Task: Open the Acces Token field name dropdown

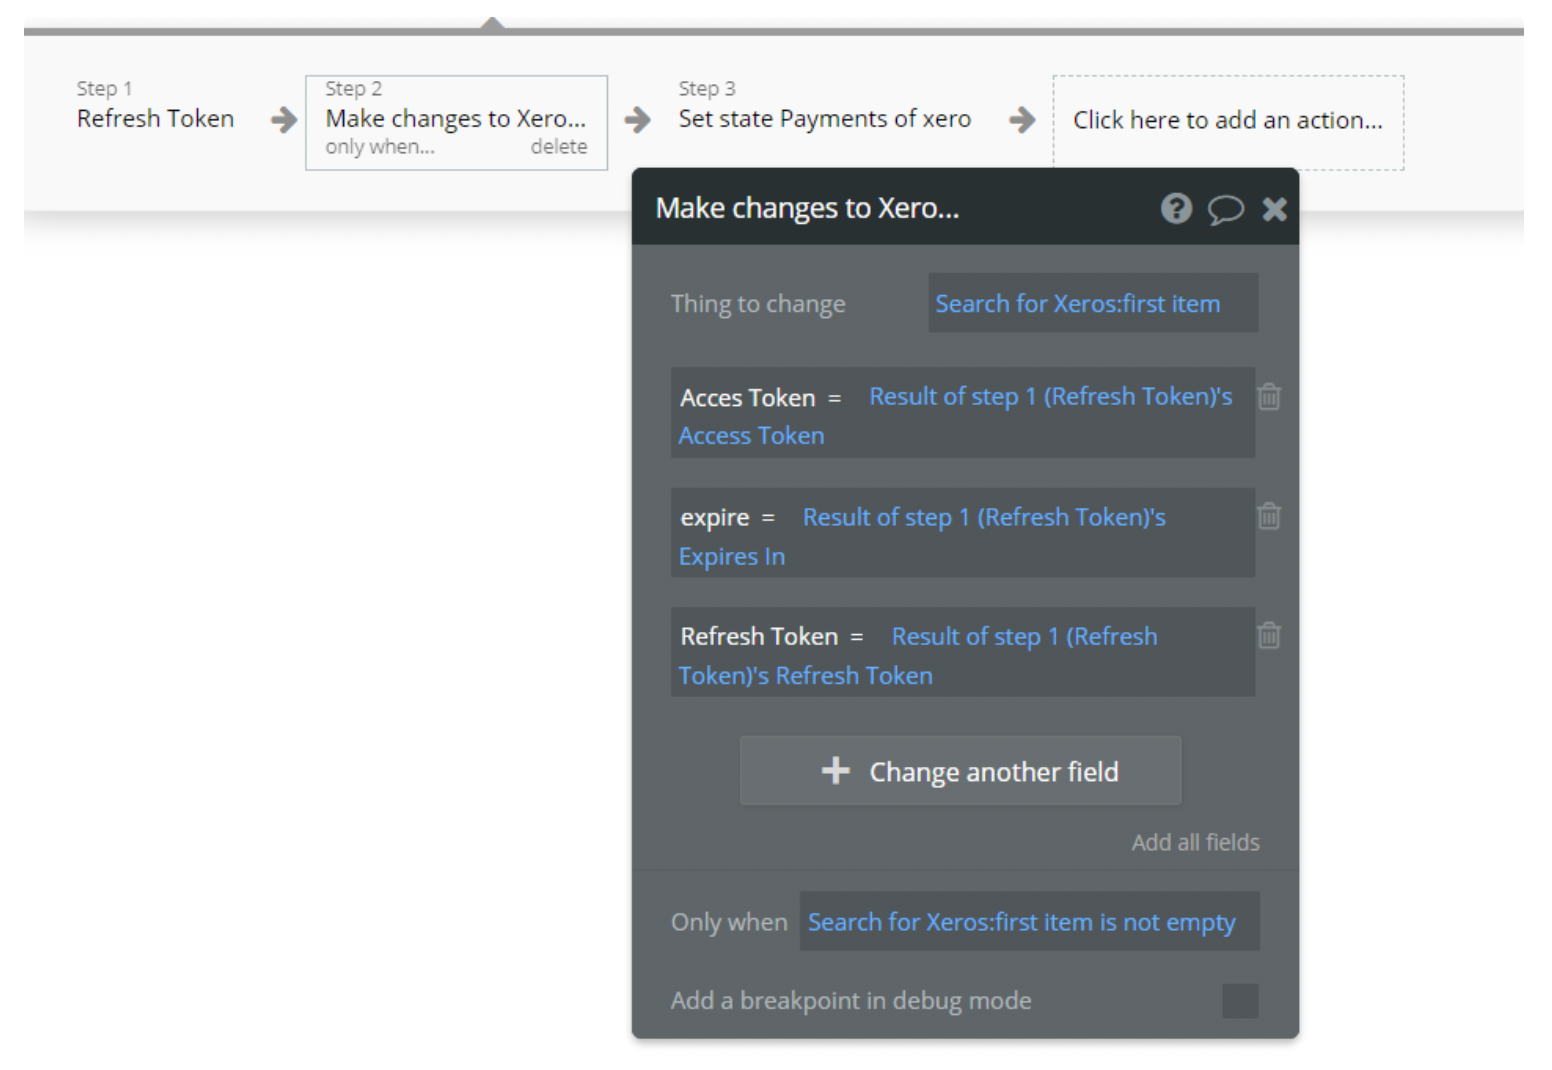Action: [x=747, y=398]
